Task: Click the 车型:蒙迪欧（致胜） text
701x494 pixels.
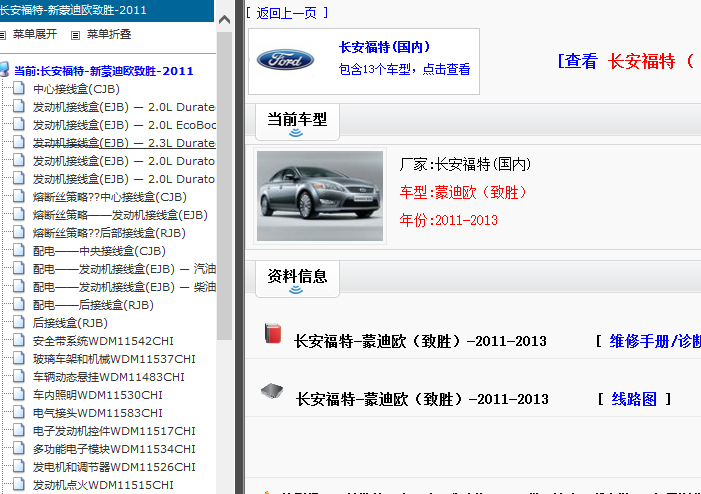Action: [463, 193]
